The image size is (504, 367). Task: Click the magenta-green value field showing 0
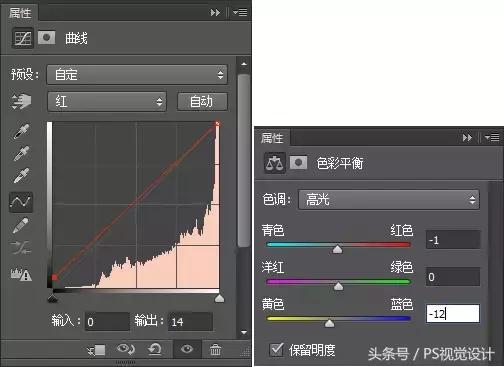click(x=453, y=276)
